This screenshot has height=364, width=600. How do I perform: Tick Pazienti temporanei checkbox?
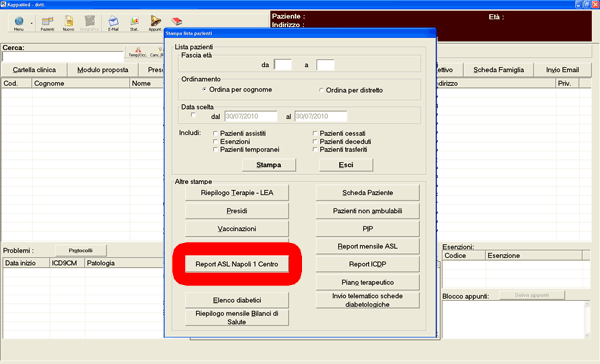pyautogui.click(x=215, y=150)
